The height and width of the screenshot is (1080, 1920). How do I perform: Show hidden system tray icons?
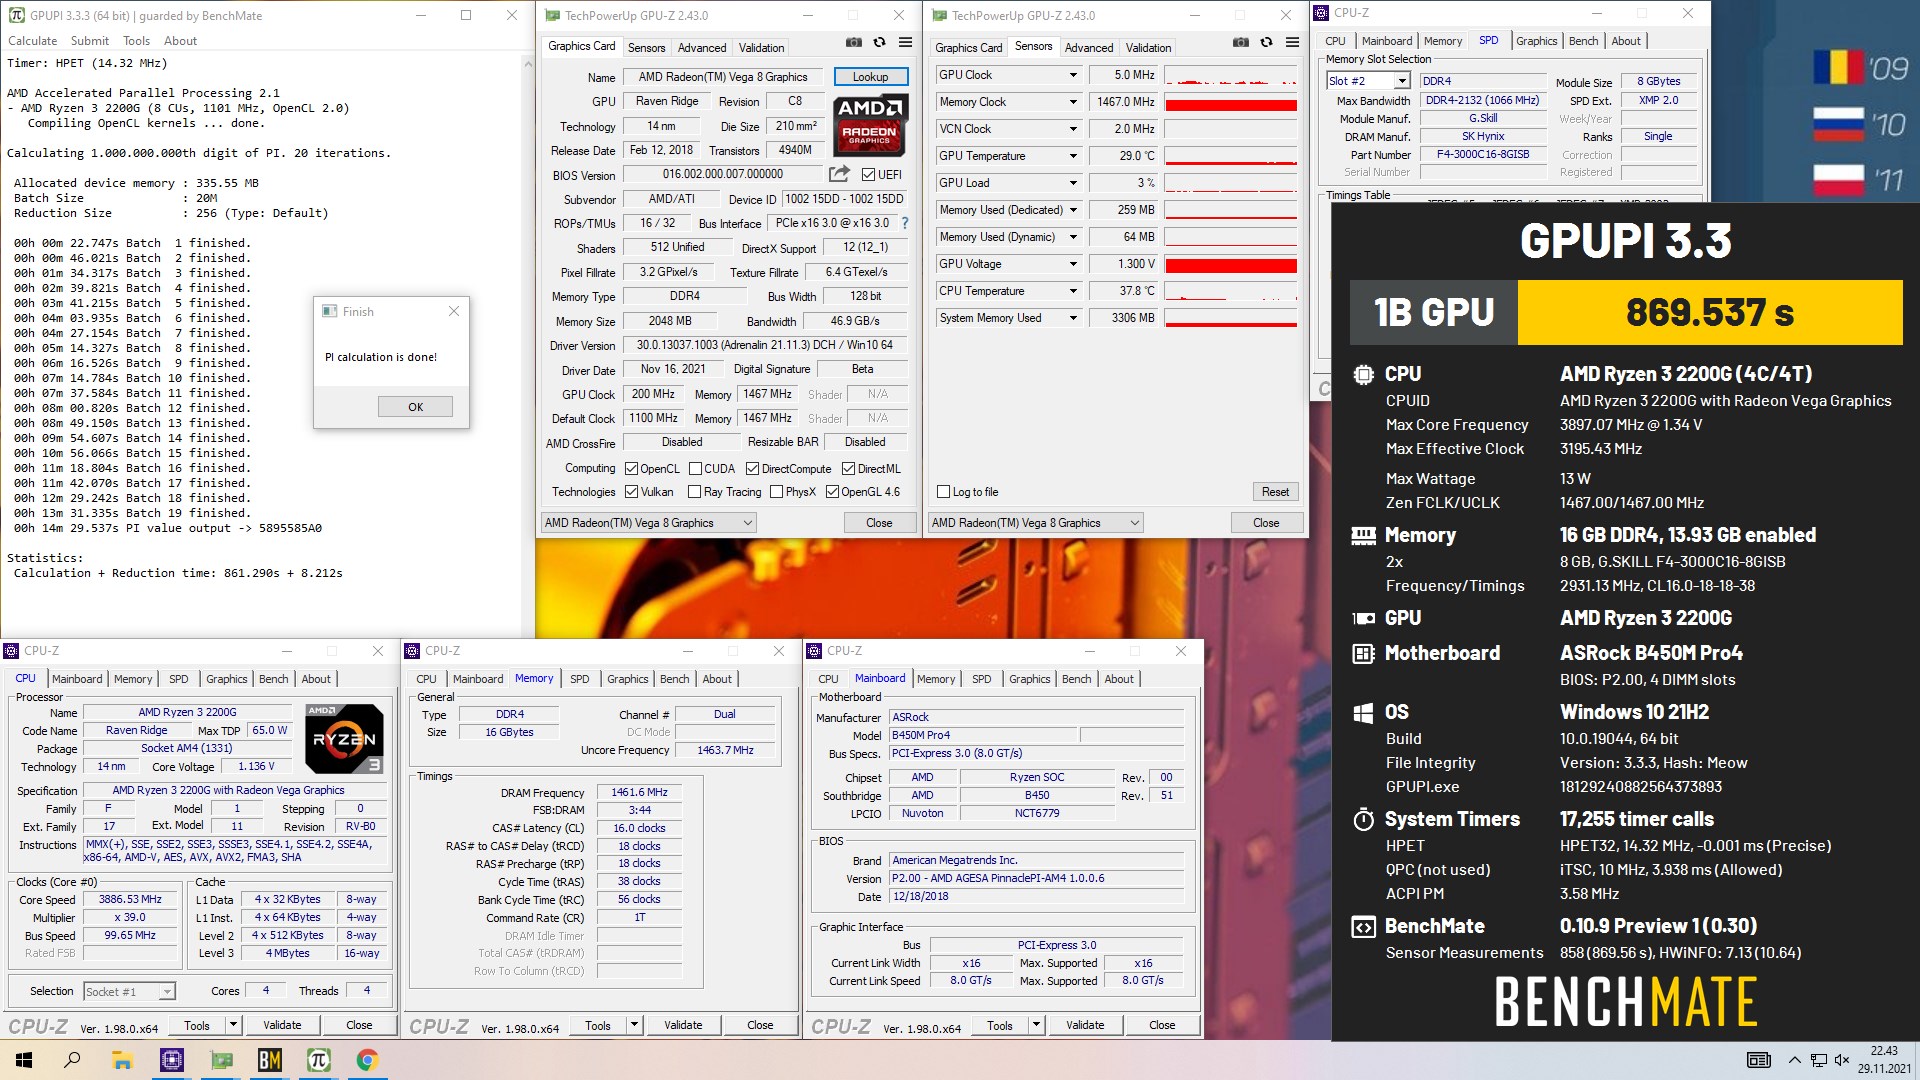pyautogui.click(x=1794, y=1060)
